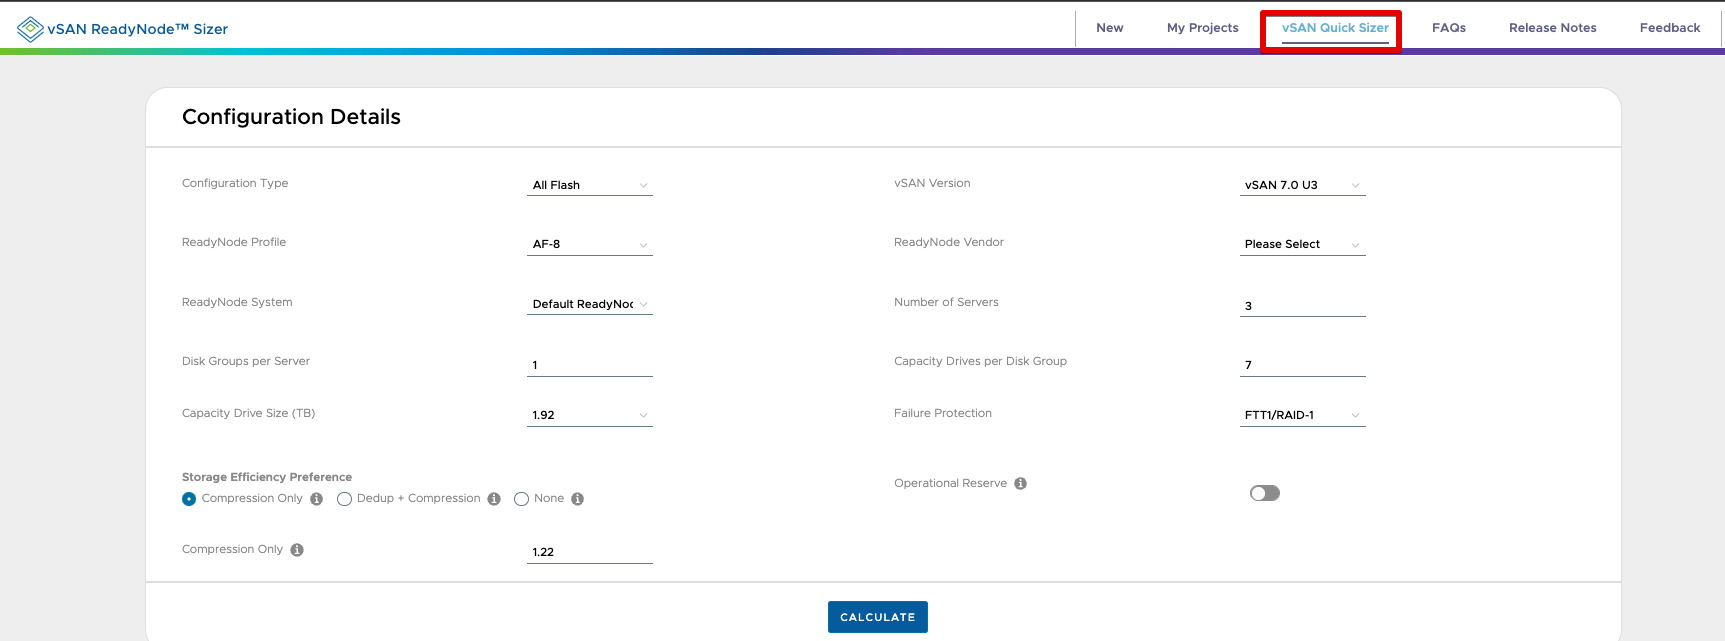
Task: Click info icon by Compression Only ratio field
Action: [x=297, y=550]
